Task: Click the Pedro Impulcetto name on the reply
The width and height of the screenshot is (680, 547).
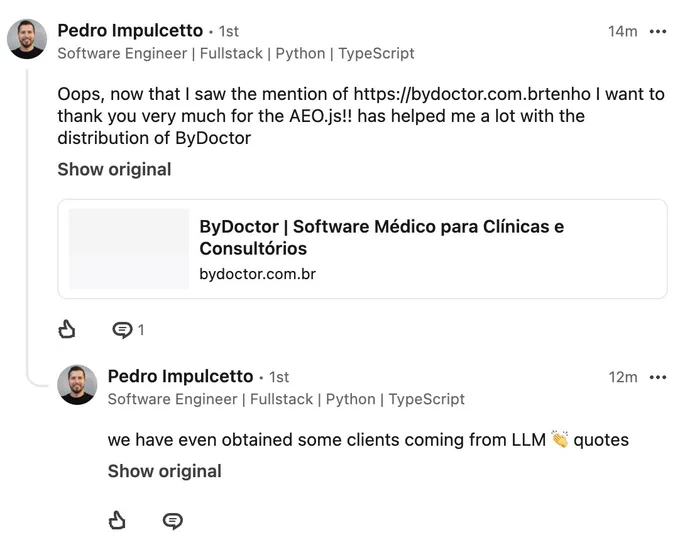Action: (x=180, y=377)
